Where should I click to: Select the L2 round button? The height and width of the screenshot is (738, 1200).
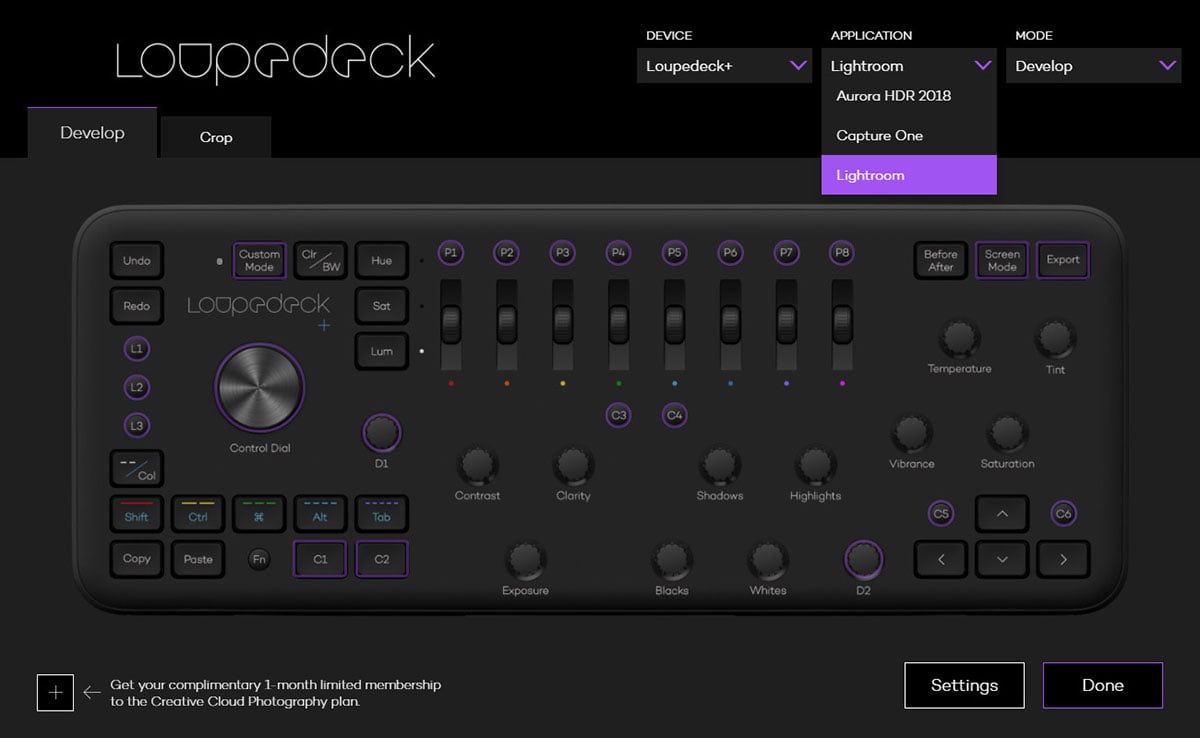pos(137,387)
